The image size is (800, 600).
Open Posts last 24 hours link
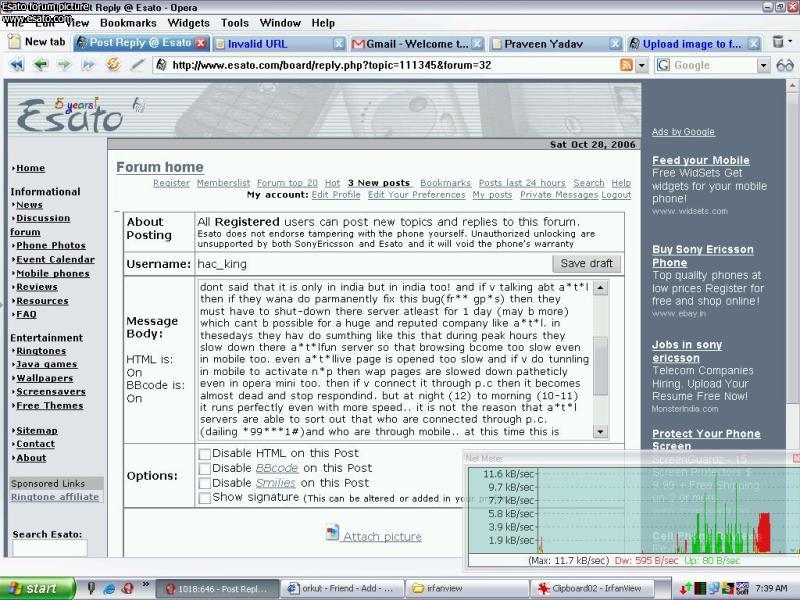pos(522,183)
